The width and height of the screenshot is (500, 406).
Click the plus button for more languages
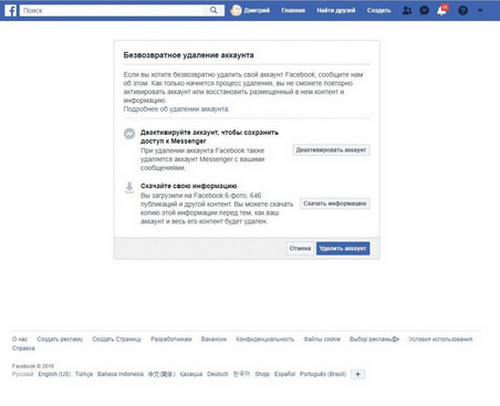click(x=358, y=374)
